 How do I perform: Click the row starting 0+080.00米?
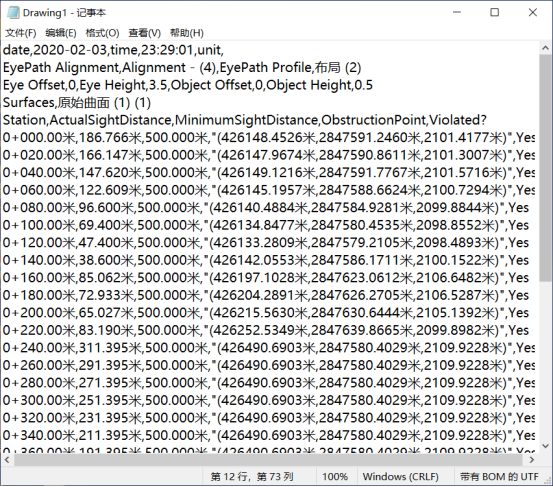point(266,208)
